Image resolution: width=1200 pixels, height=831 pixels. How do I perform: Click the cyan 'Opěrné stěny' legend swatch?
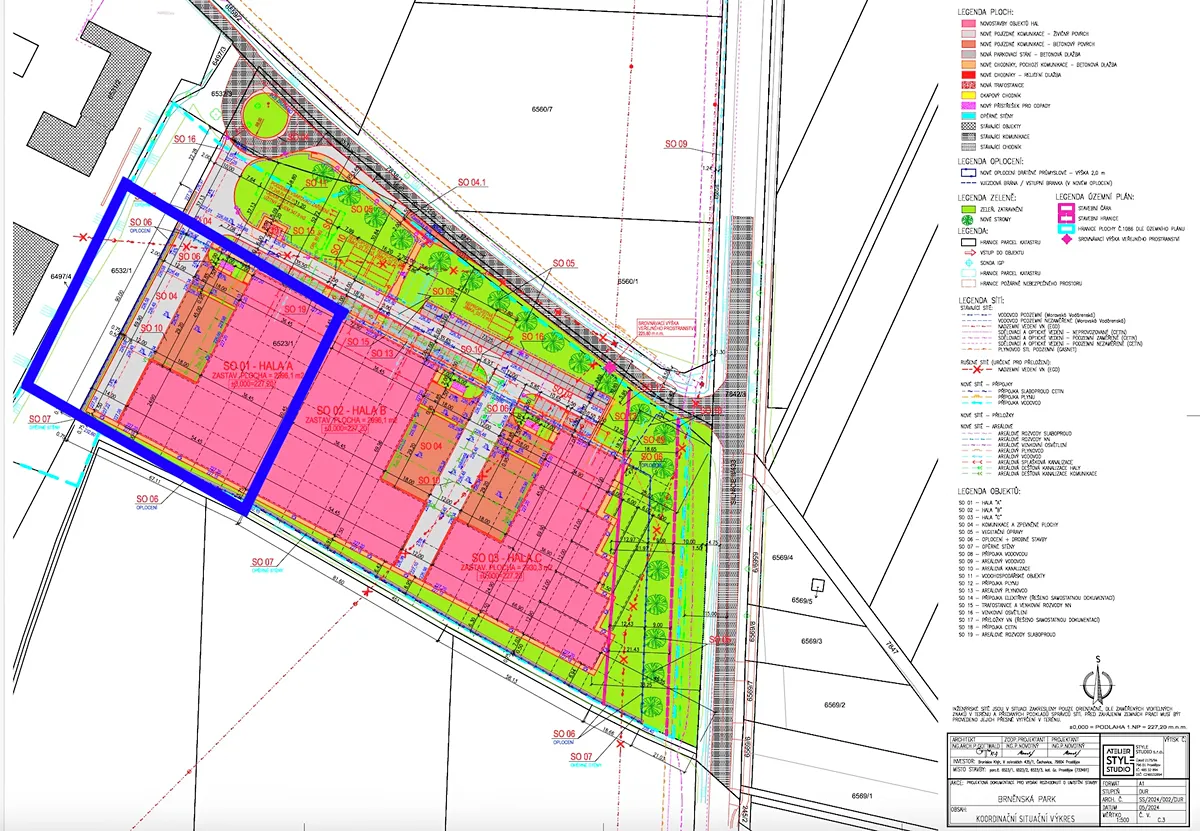(x=968, y=116)
